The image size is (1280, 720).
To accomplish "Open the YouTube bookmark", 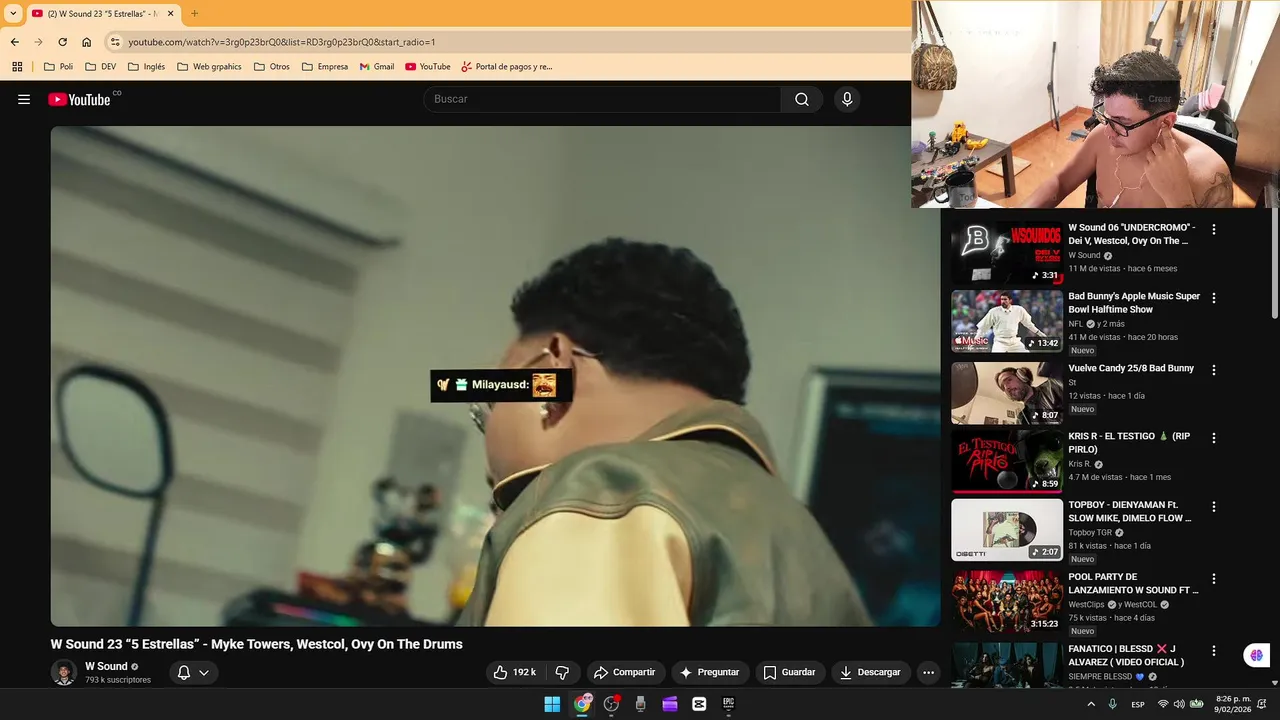I will pyautogui.click(x=428, y=67).
